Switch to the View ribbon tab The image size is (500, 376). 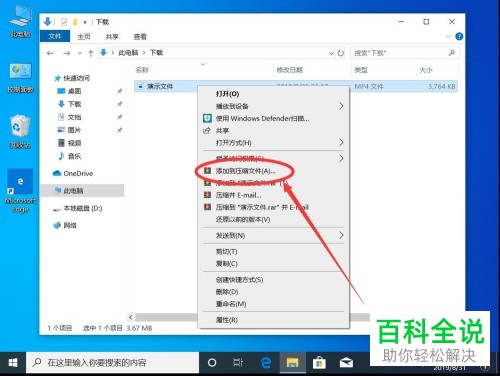[x=140, y=36]
